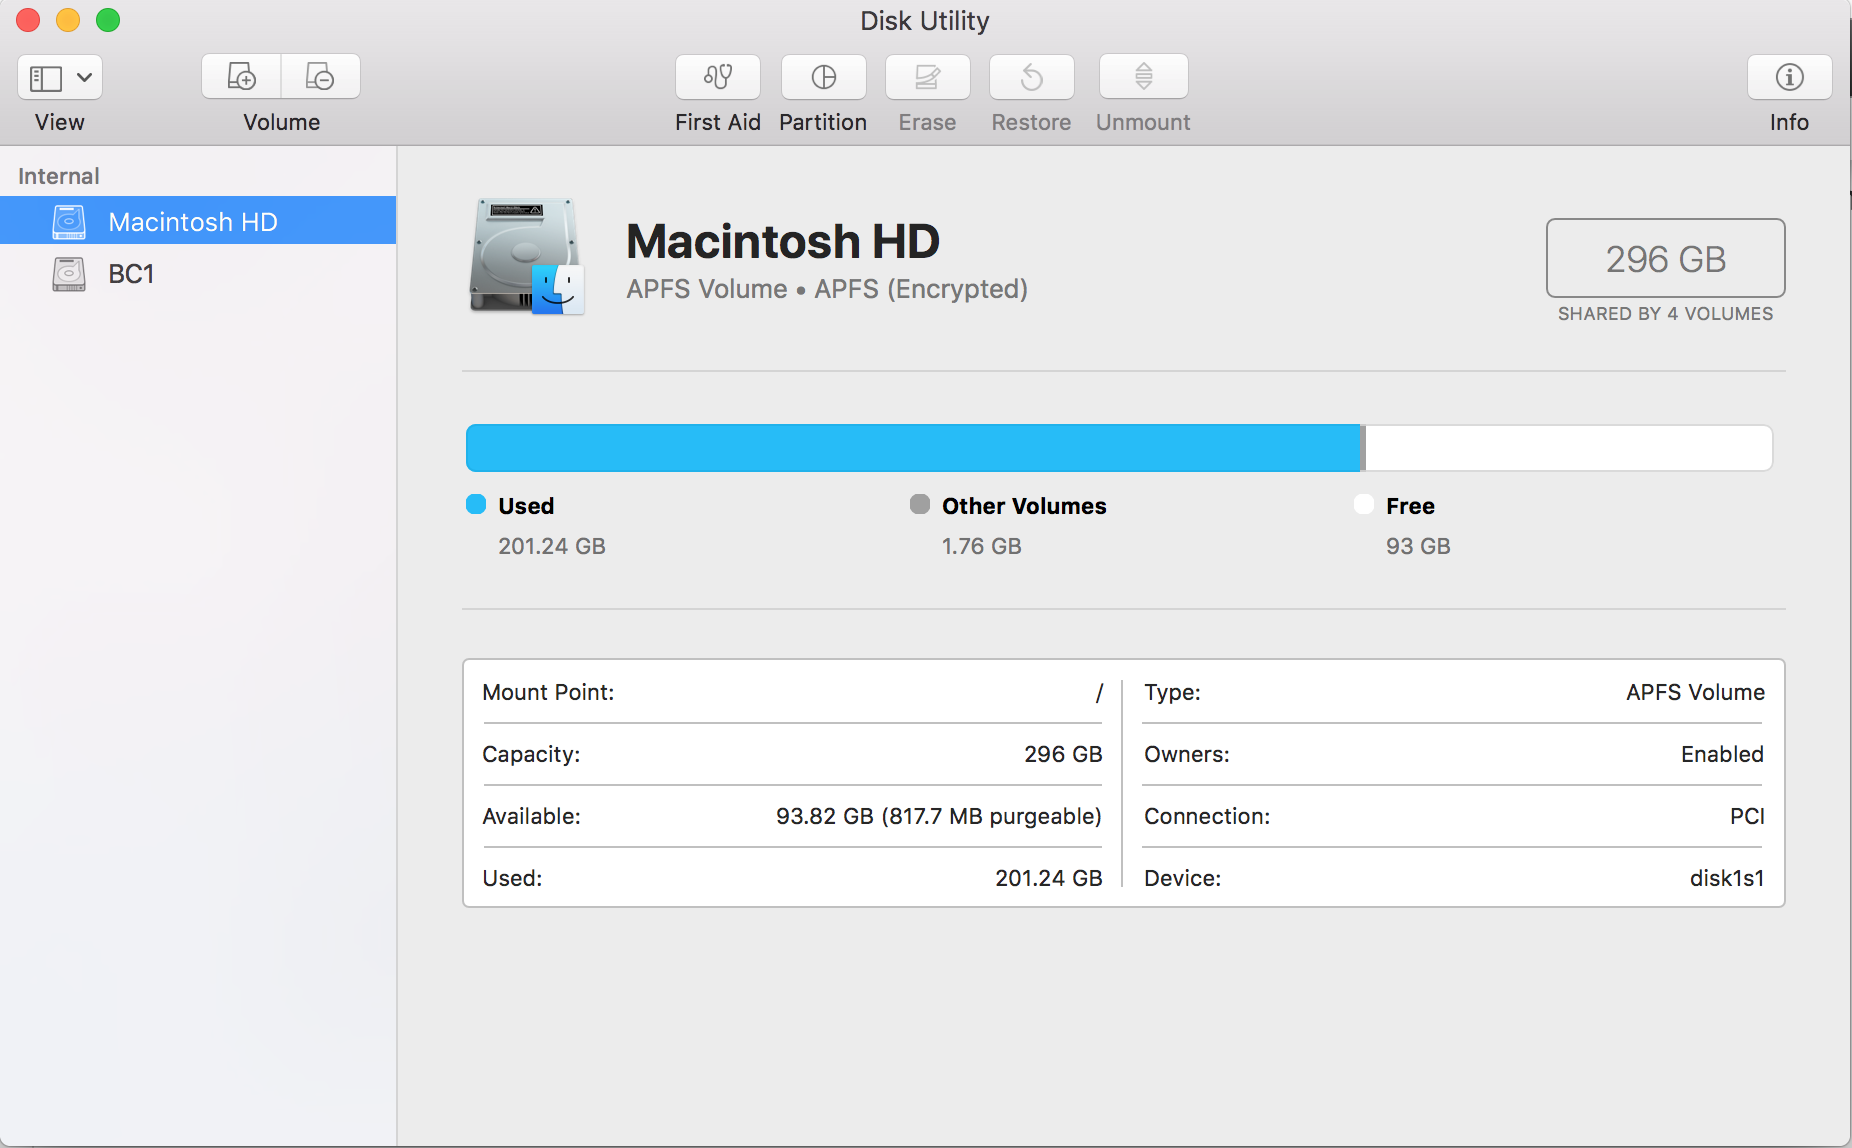Click the First Aid stethoscope icon
This screenshot has height=1148, width=1852.
pos(717,77)
